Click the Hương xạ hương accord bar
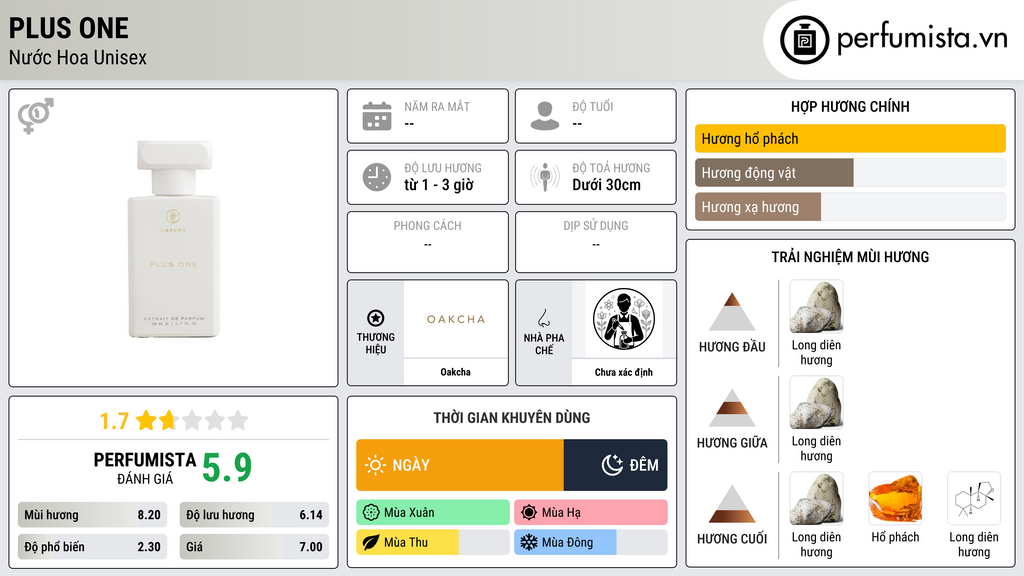 (850, 207)
